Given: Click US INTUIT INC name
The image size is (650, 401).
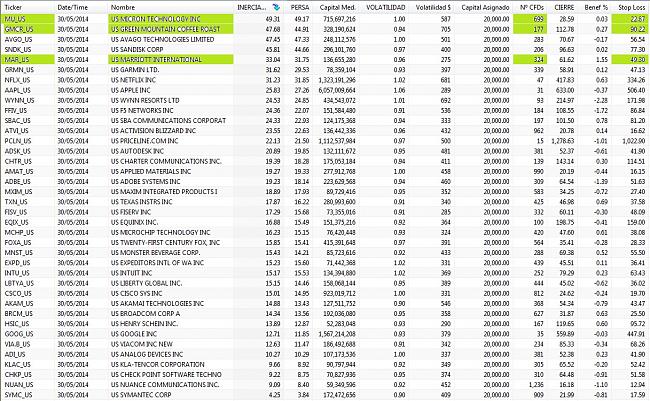Looking at the screenshot, I should point(131,273).
